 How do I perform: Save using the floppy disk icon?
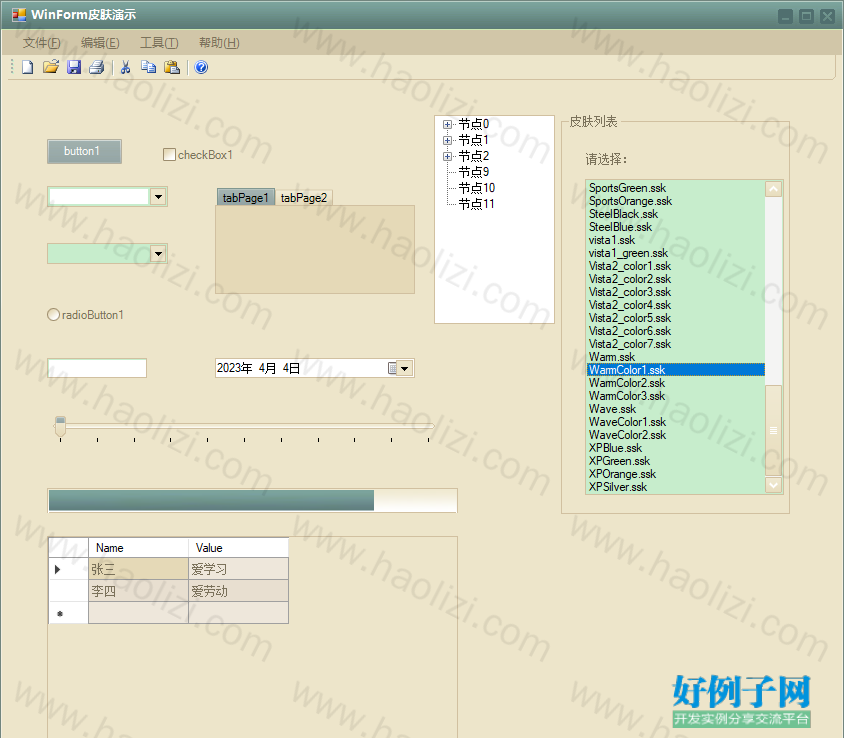coord(74,67)
